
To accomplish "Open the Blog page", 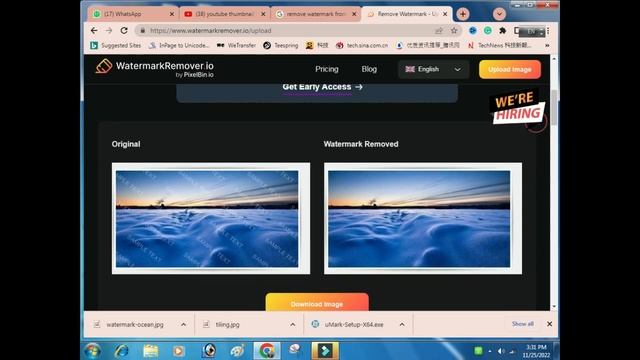I will 369,69.
